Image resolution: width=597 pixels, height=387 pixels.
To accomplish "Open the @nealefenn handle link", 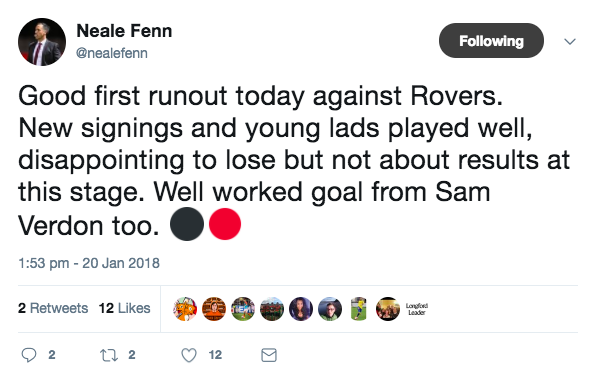I will pyautogui.click(x=112, y=53).
